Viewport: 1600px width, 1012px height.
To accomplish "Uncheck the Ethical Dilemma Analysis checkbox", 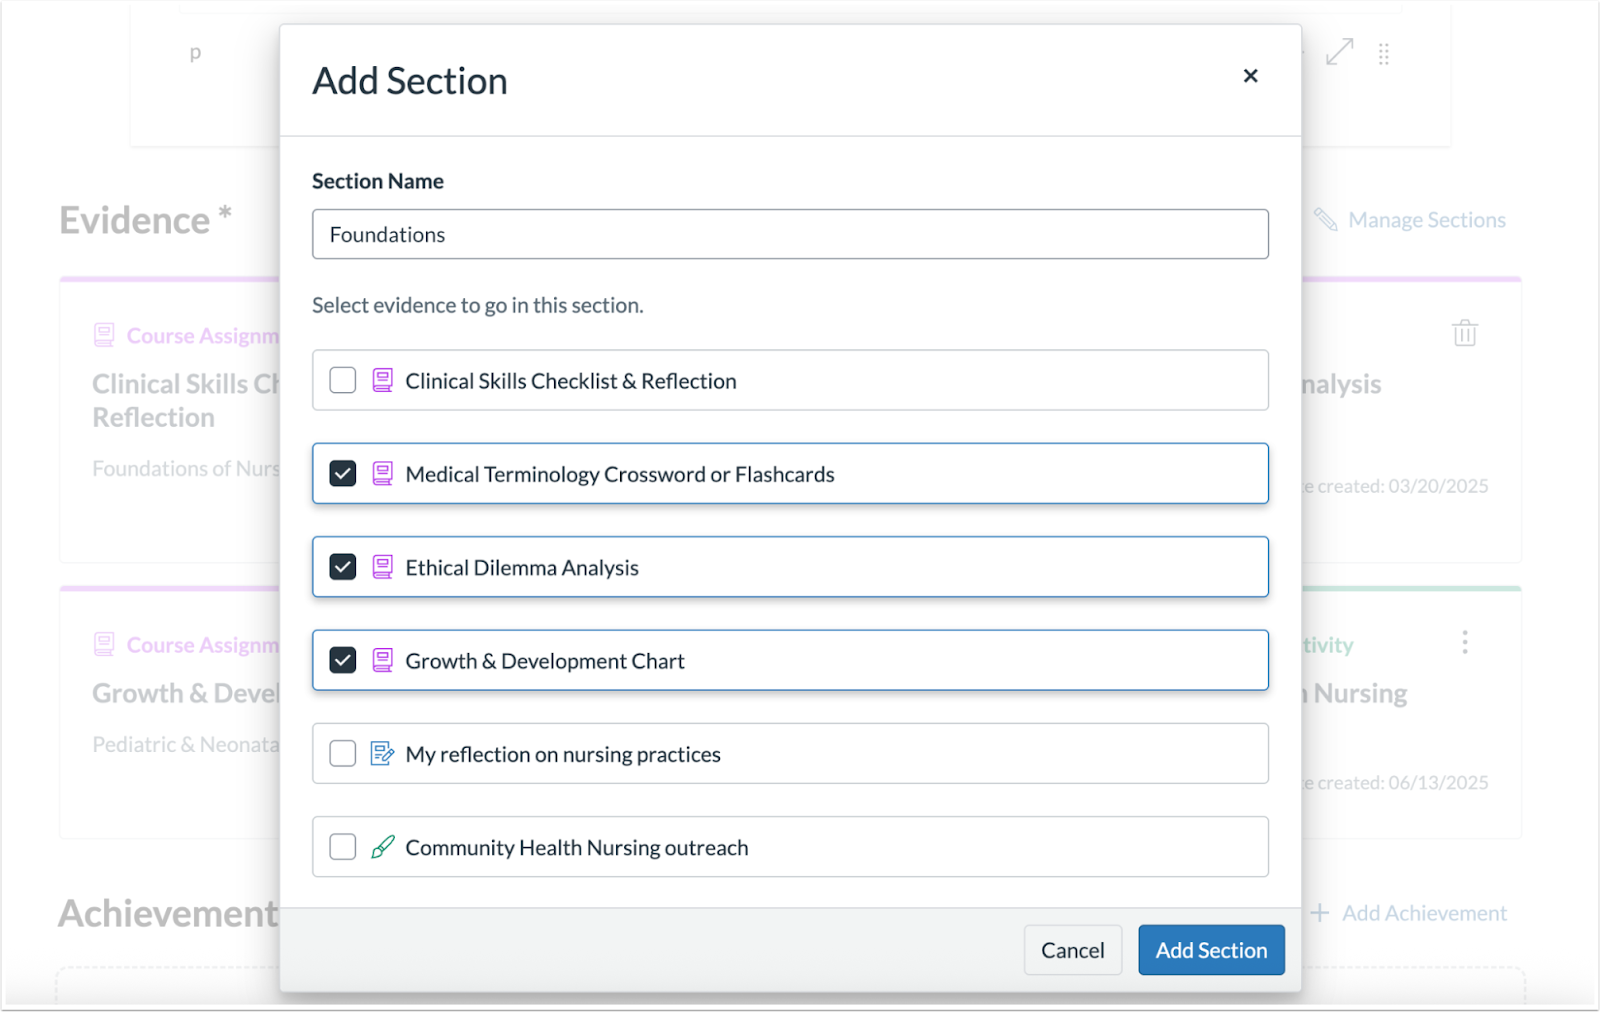I will 342,566.
